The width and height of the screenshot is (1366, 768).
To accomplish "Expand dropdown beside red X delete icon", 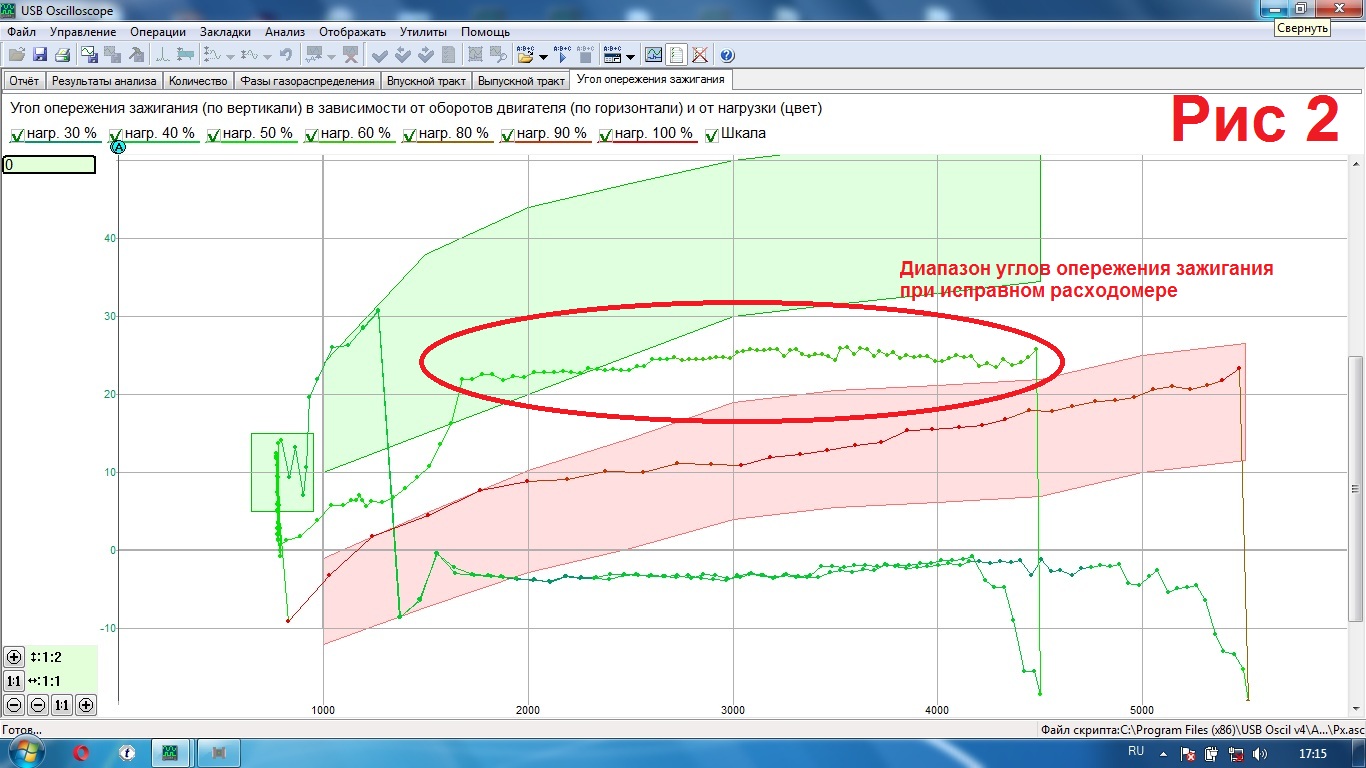I will [x=331, y=56].
